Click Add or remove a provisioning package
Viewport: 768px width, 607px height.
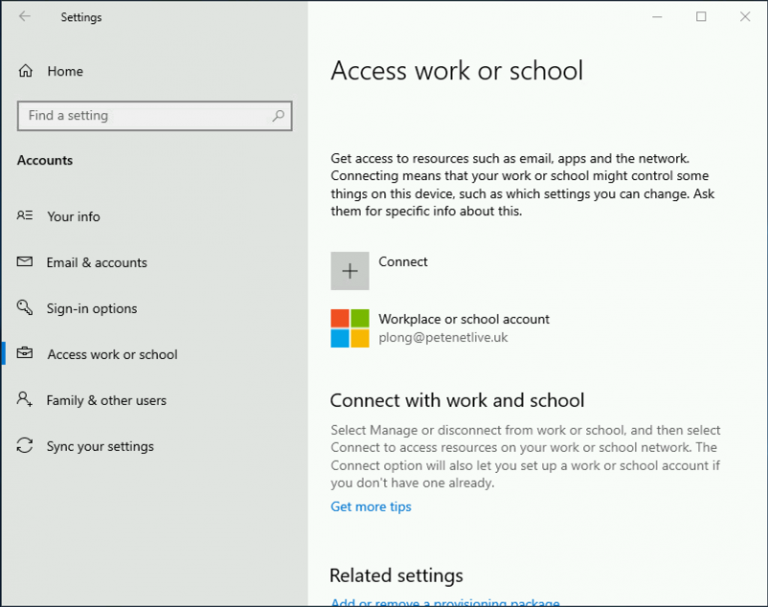tap(445, 602)
